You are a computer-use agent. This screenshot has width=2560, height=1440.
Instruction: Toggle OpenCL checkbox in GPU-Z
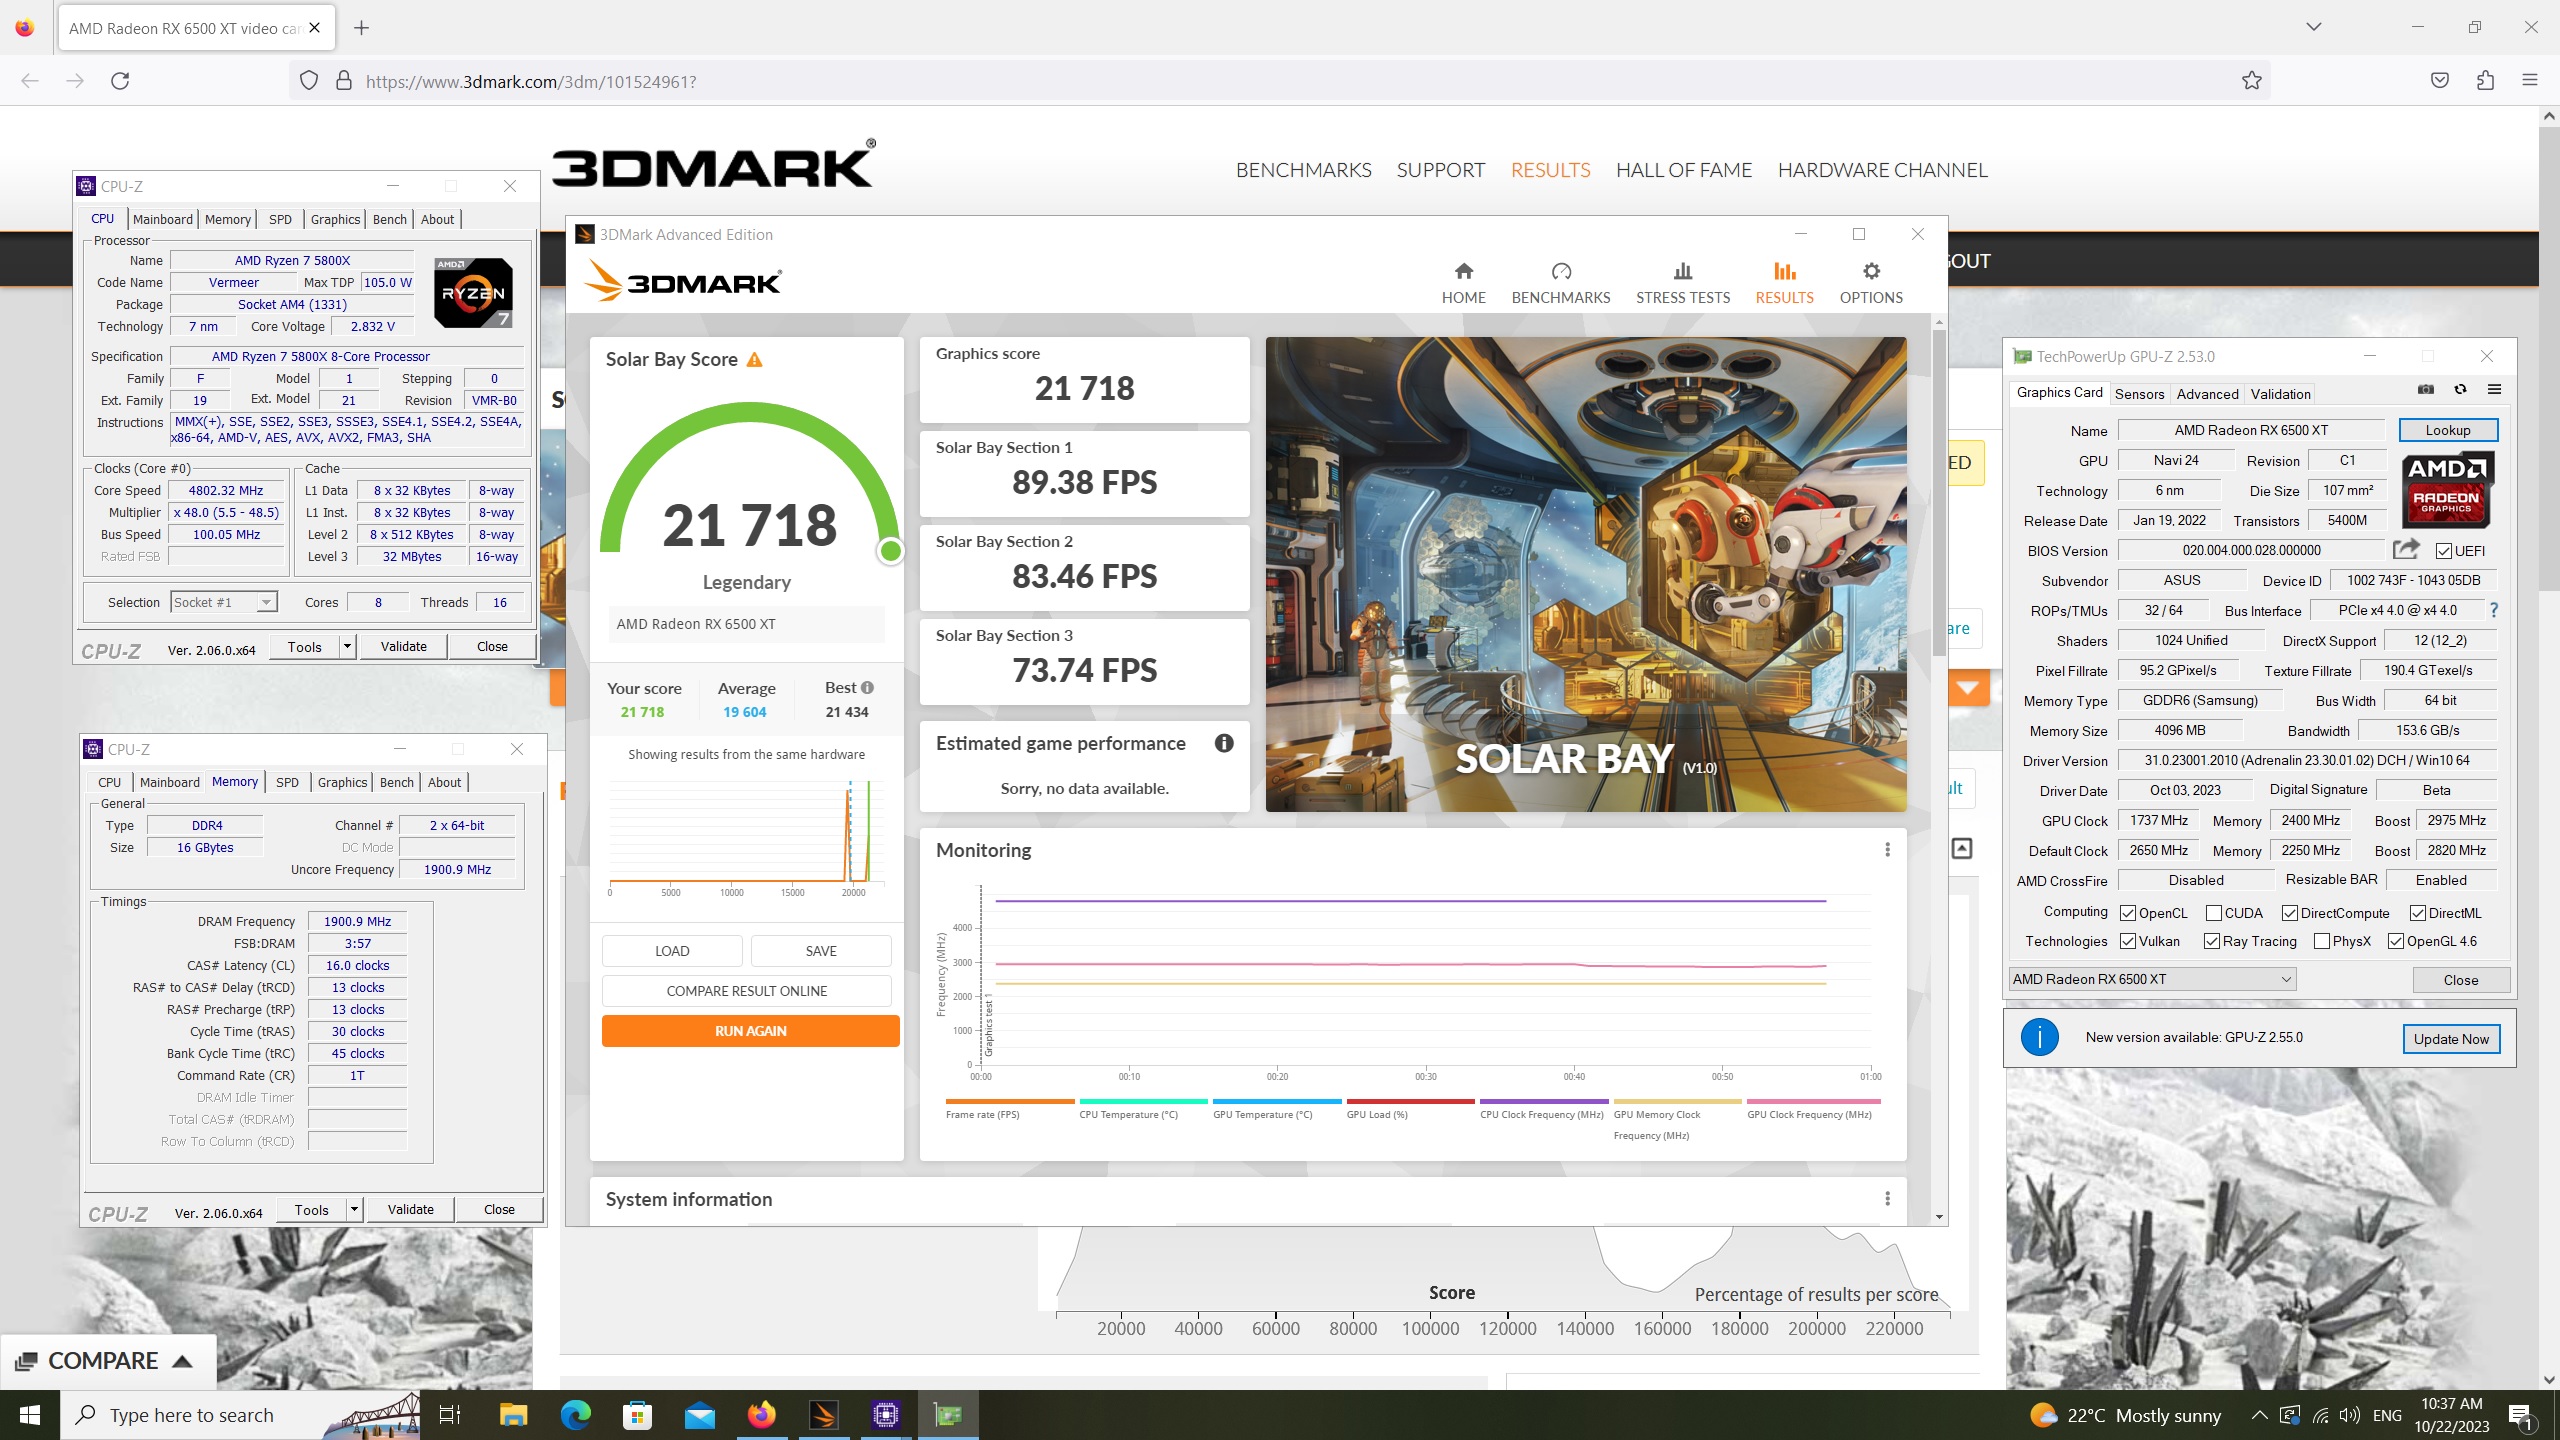pos(2128,913)
